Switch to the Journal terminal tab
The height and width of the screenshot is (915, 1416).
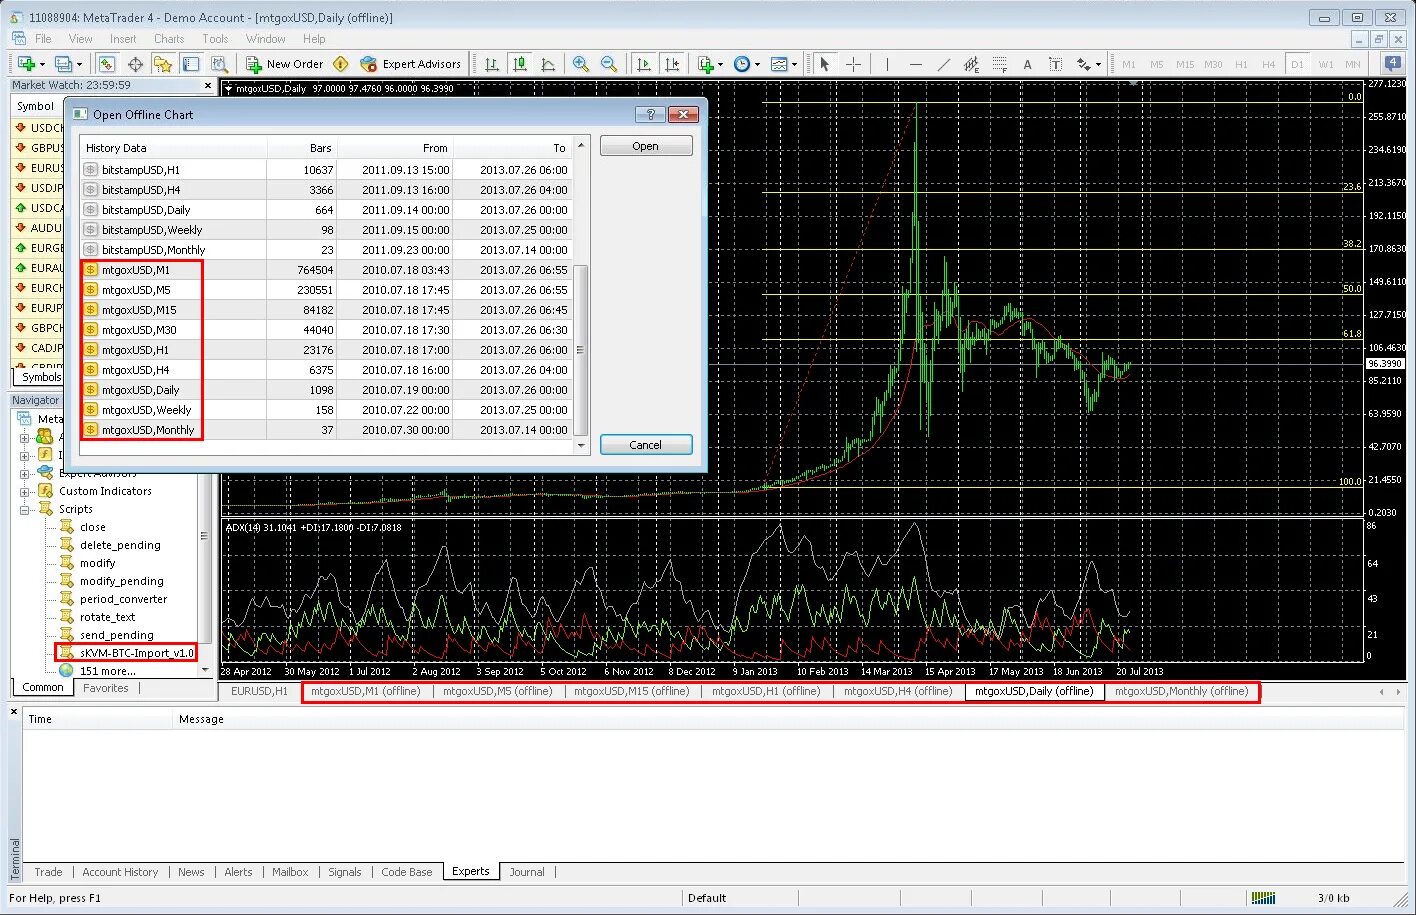tap(527, 872)
